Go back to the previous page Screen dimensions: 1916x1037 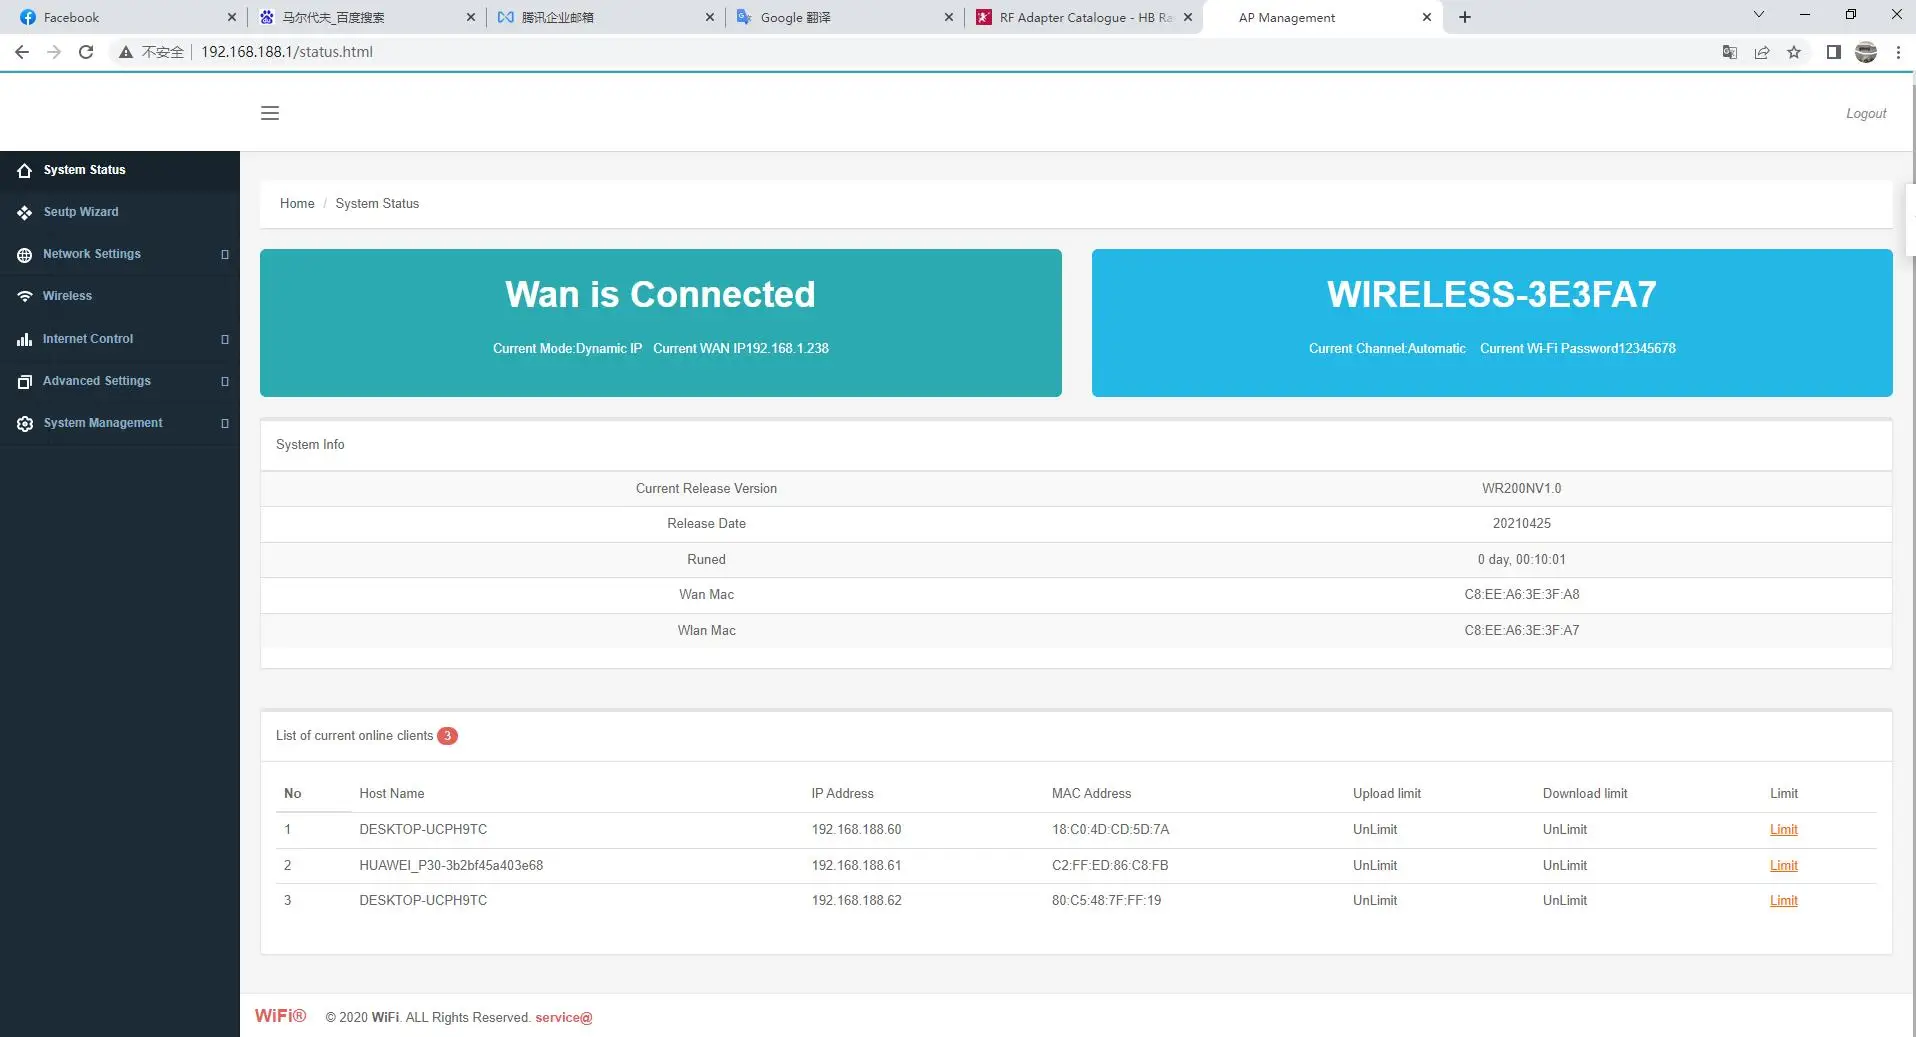pos(22,52)
